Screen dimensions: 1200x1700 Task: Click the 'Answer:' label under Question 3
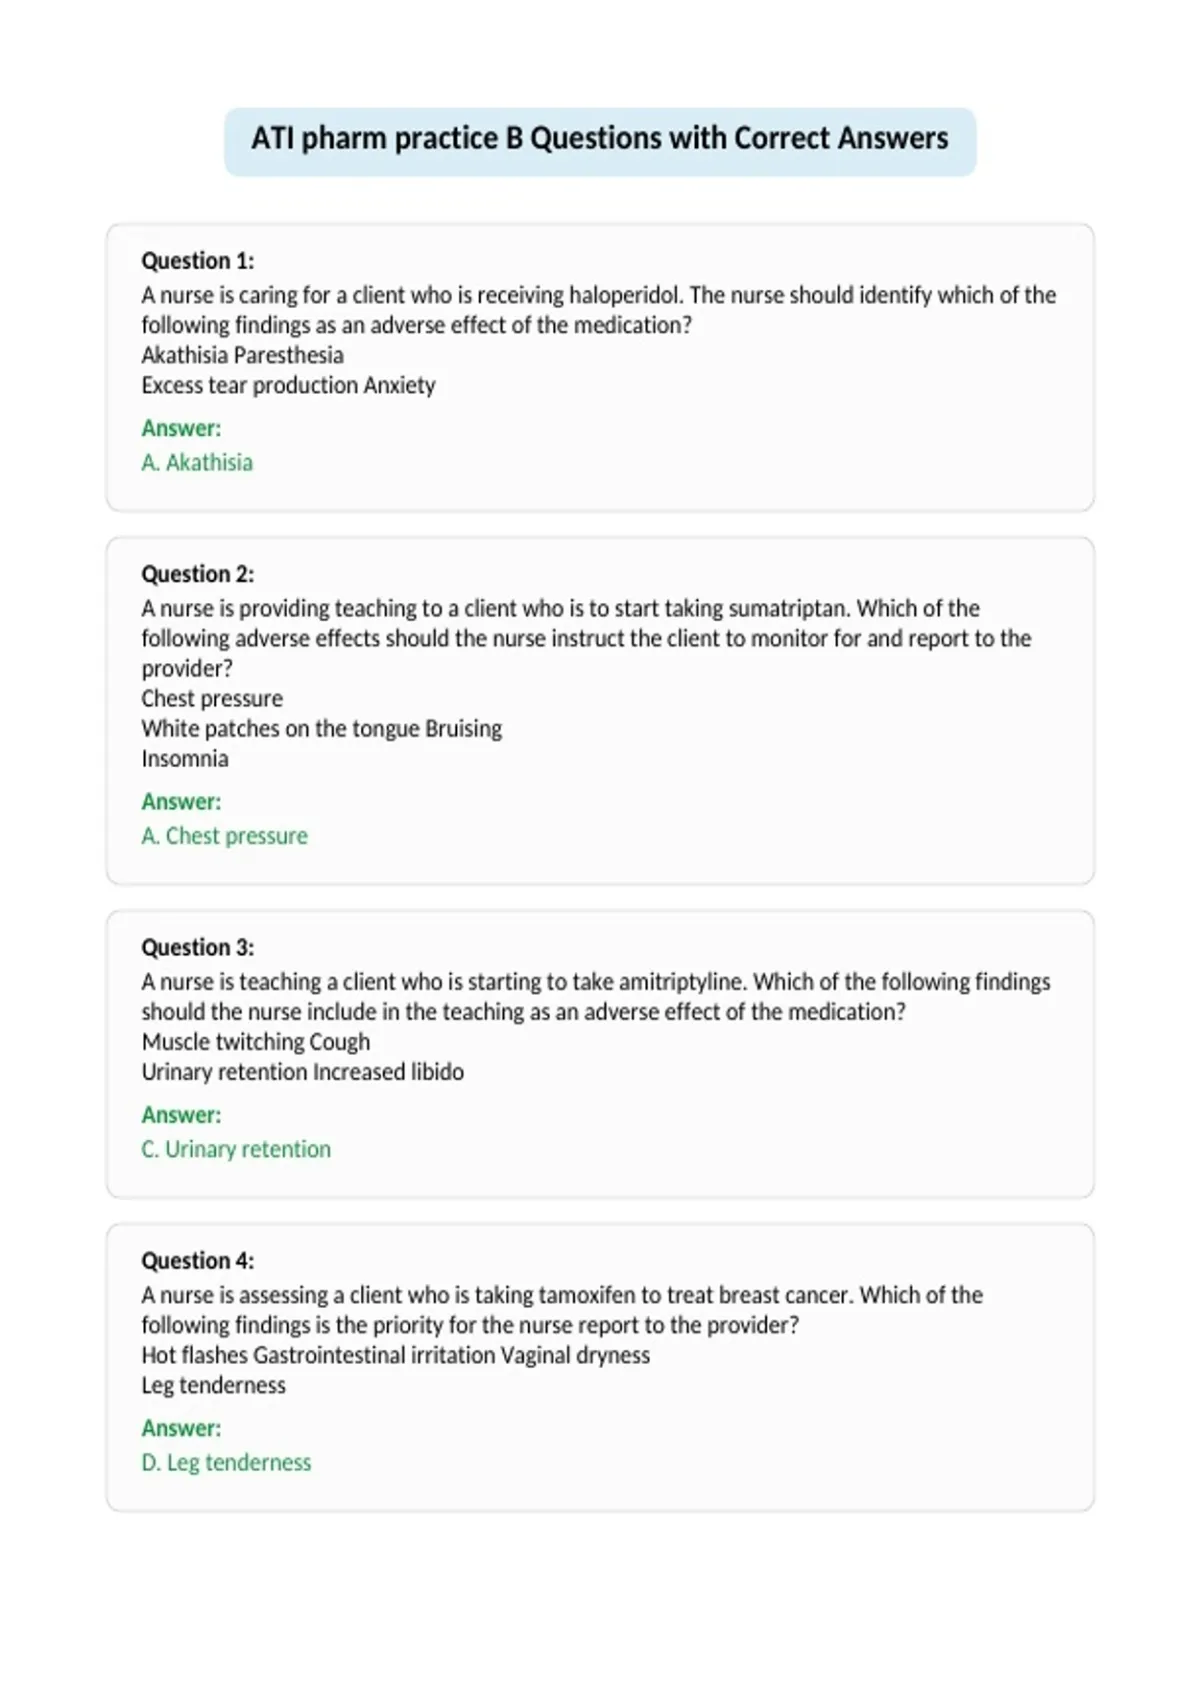tap(181, 1114)
